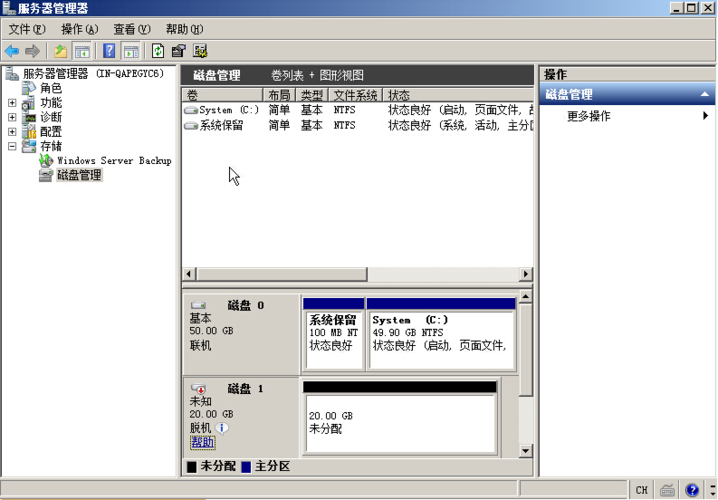Viewport: 718px width, 500px height.
Task: Select the 诊断 node in tree
Action: pos(51,117)
